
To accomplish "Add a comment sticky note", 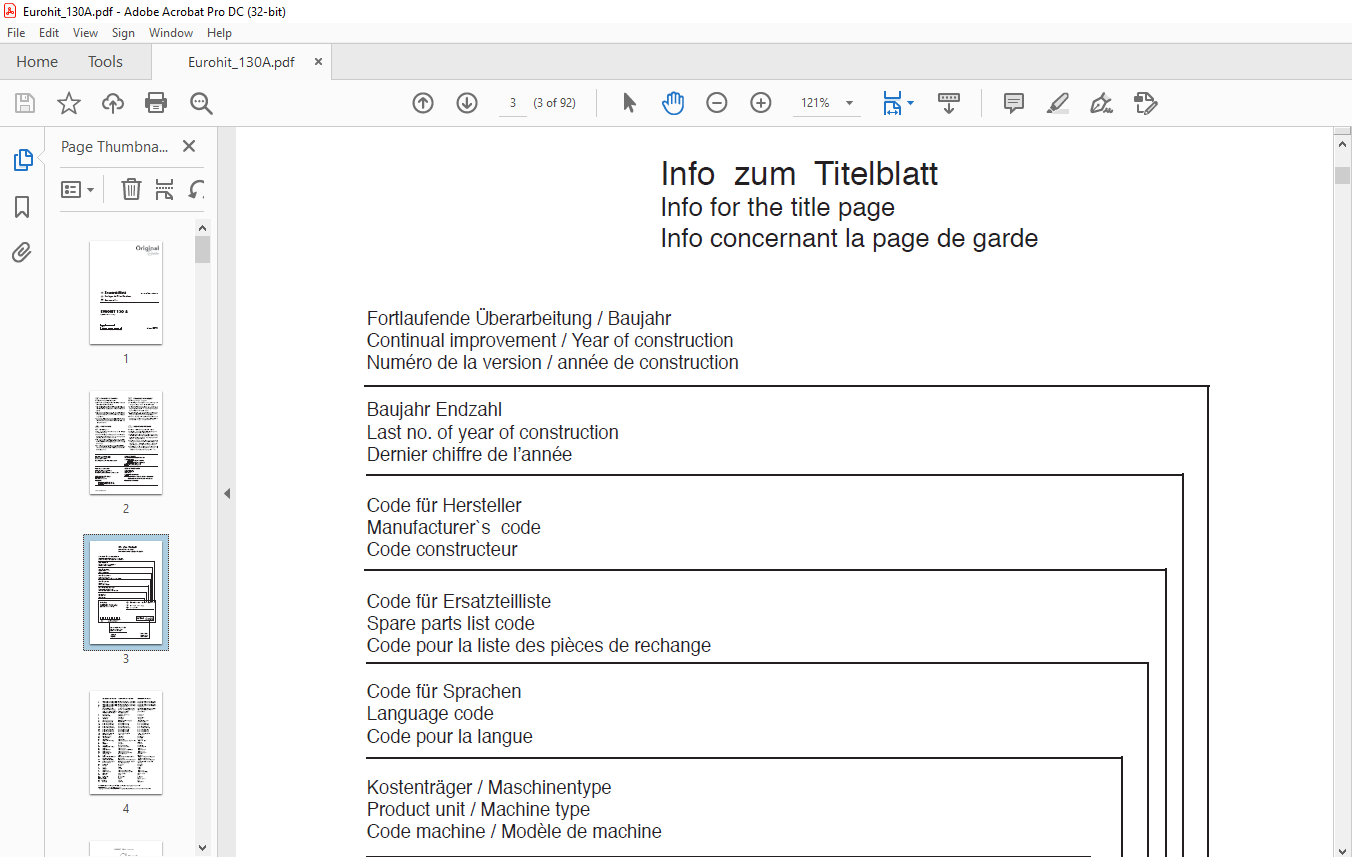I will 1014,103.
